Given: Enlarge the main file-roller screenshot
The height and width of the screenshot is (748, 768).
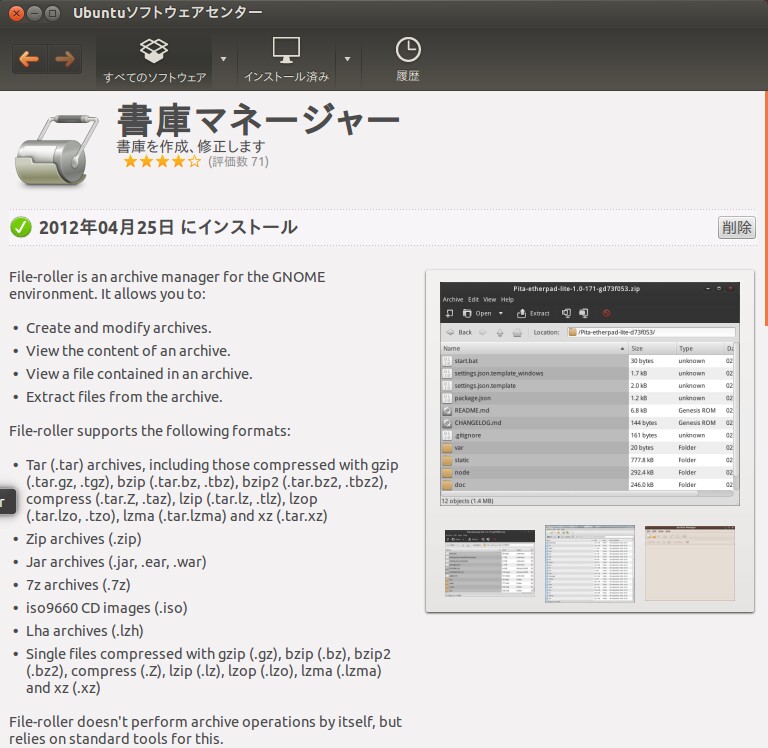Looking at the screenshot, I should coord(590,394).
